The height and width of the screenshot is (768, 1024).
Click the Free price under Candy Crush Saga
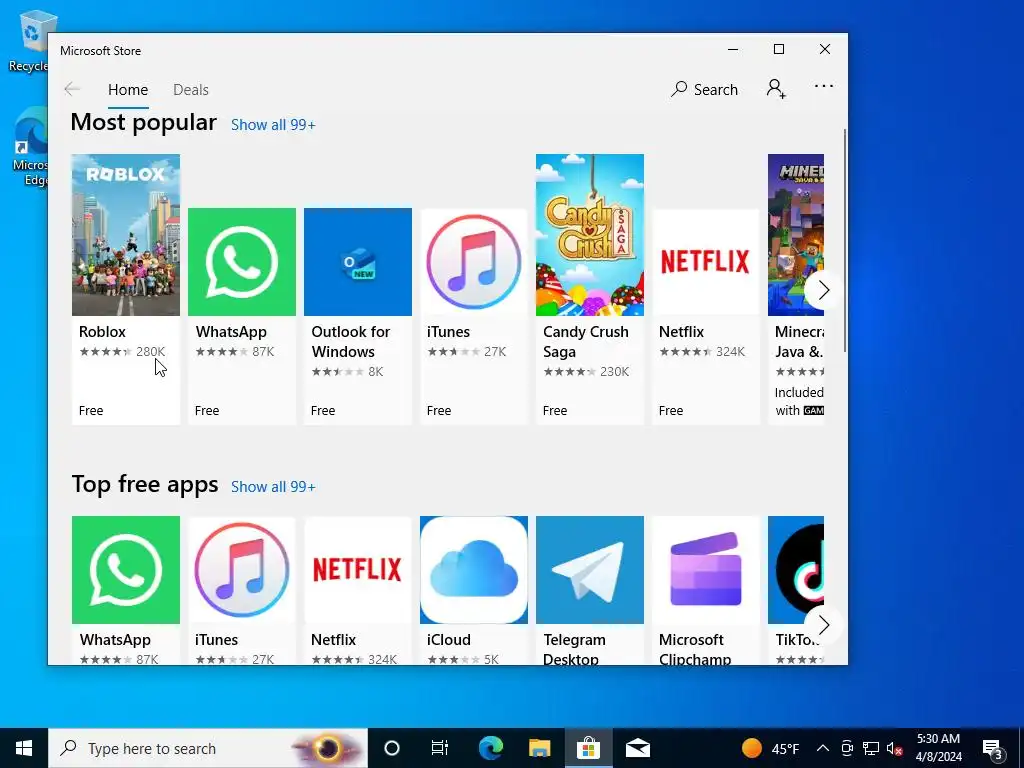tap(554, 411)
